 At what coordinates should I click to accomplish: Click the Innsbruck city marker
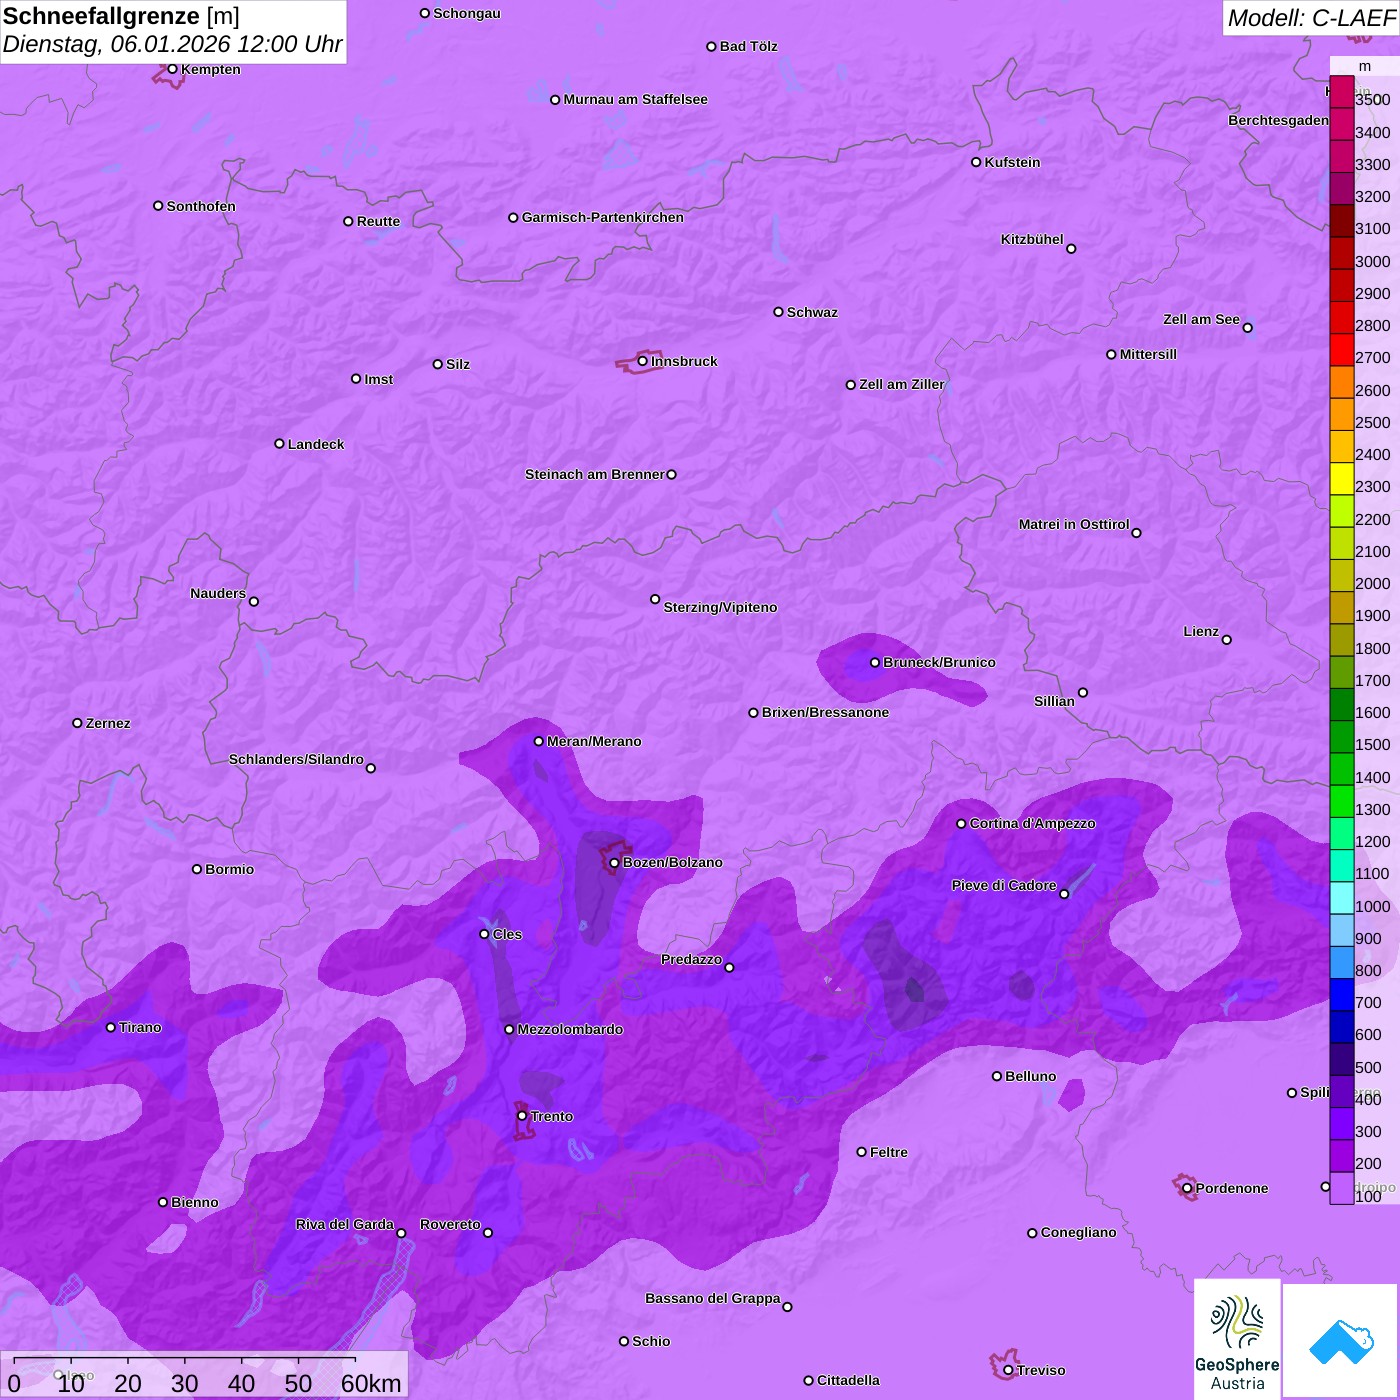click(x=643, y=361)
